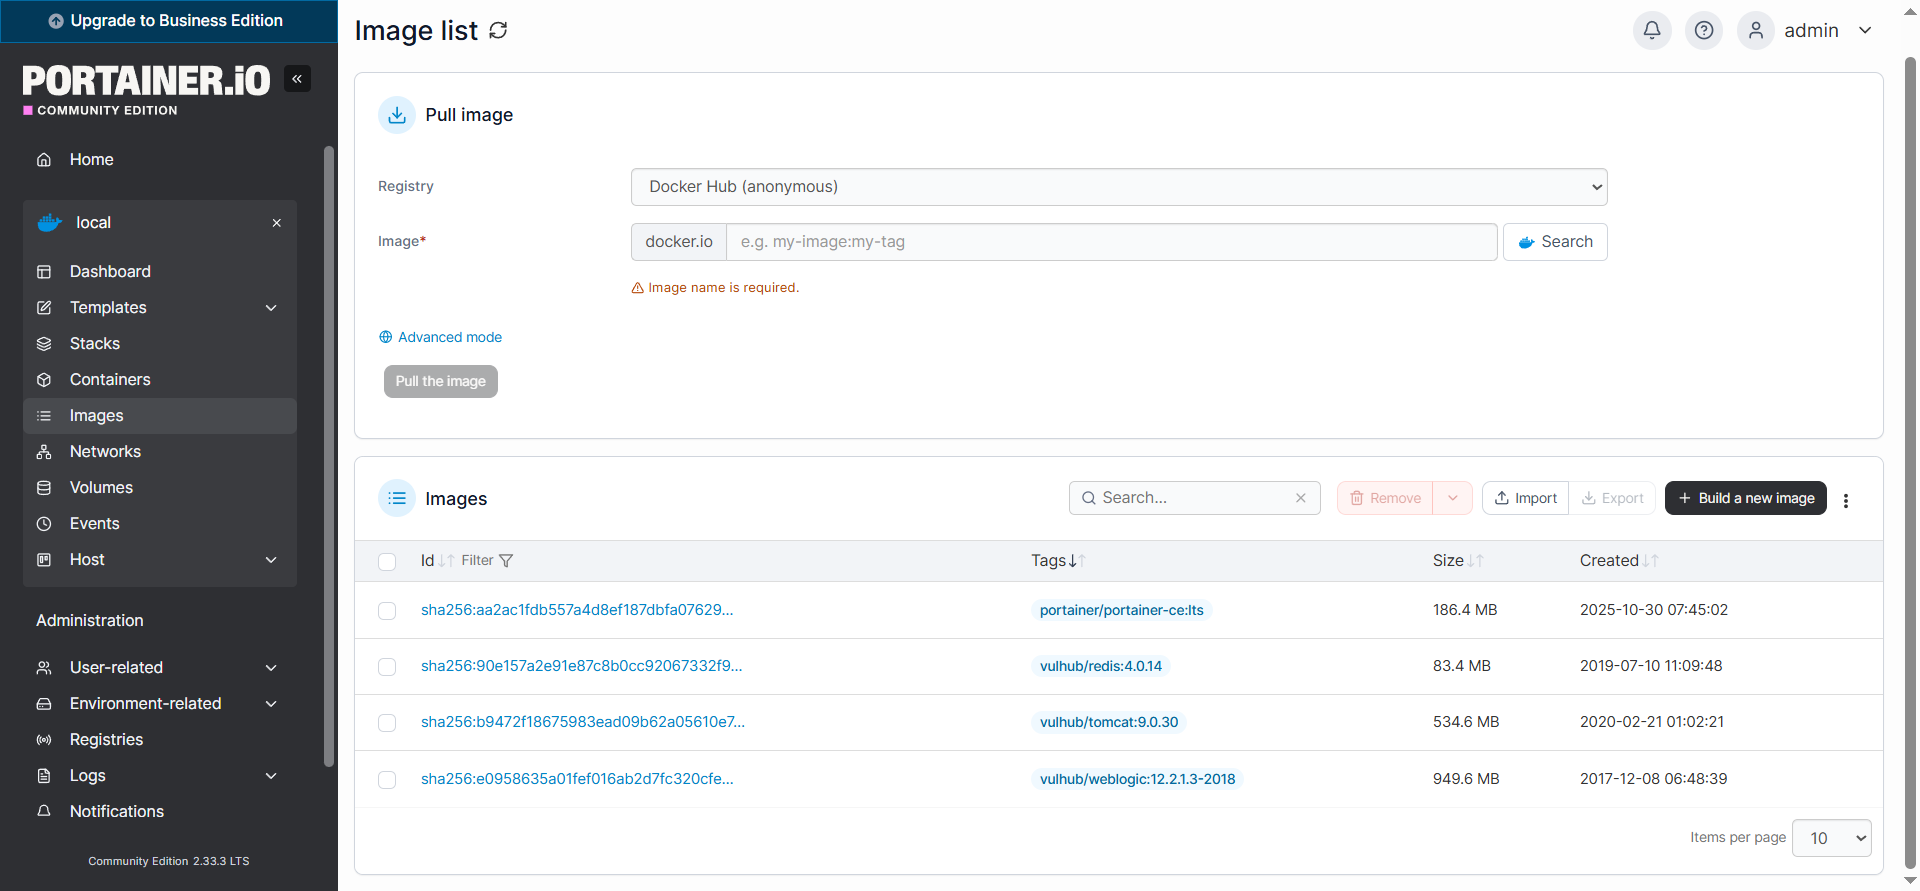The image size is (1920, 891).
Task: Click the Import button
Action: (x=1525, y=498)
